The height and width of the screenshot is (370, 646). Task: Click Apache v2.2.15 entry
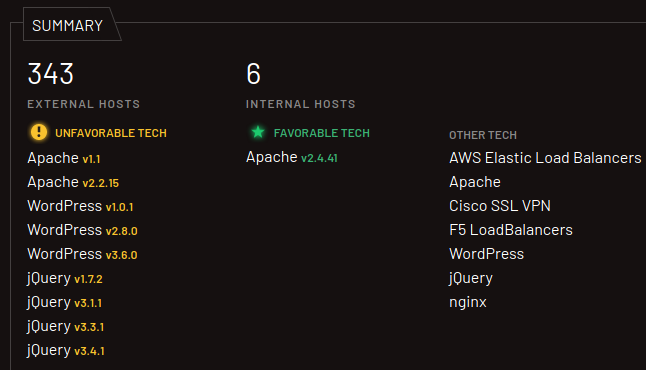tap(73, 182)
